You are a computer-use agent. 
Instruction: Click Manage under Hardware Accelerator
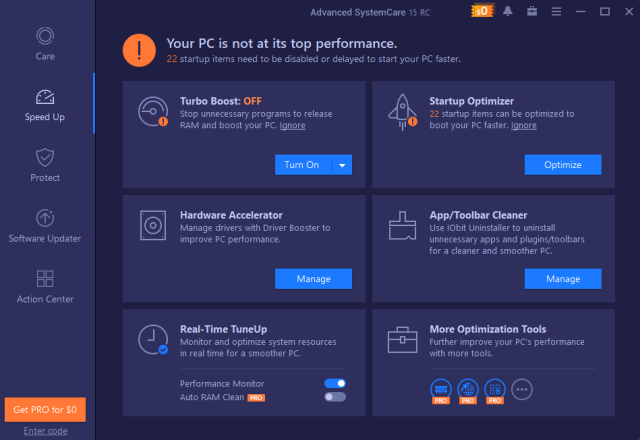coord(313,279)
